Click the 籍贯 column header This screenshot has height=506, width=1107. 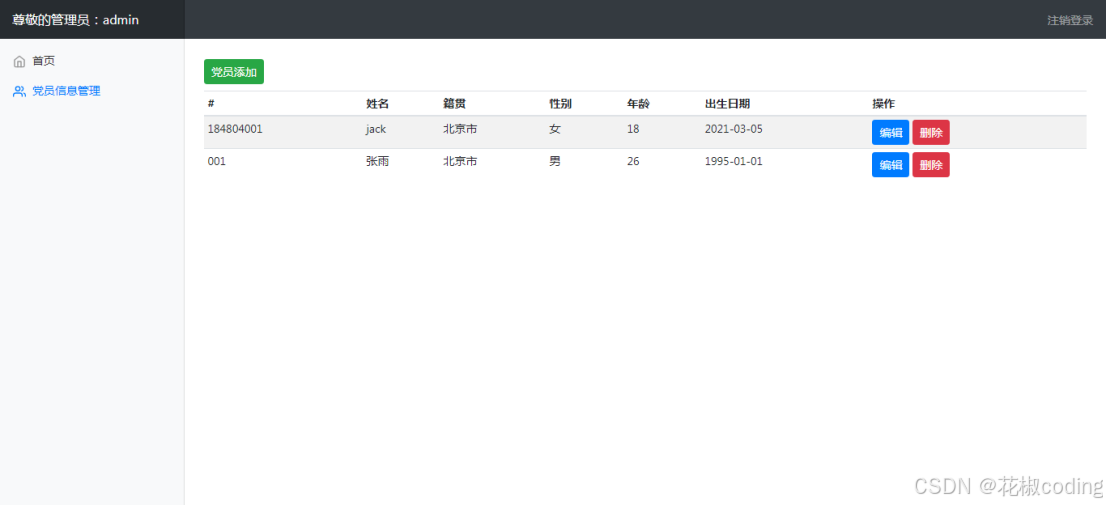[454, 104]
